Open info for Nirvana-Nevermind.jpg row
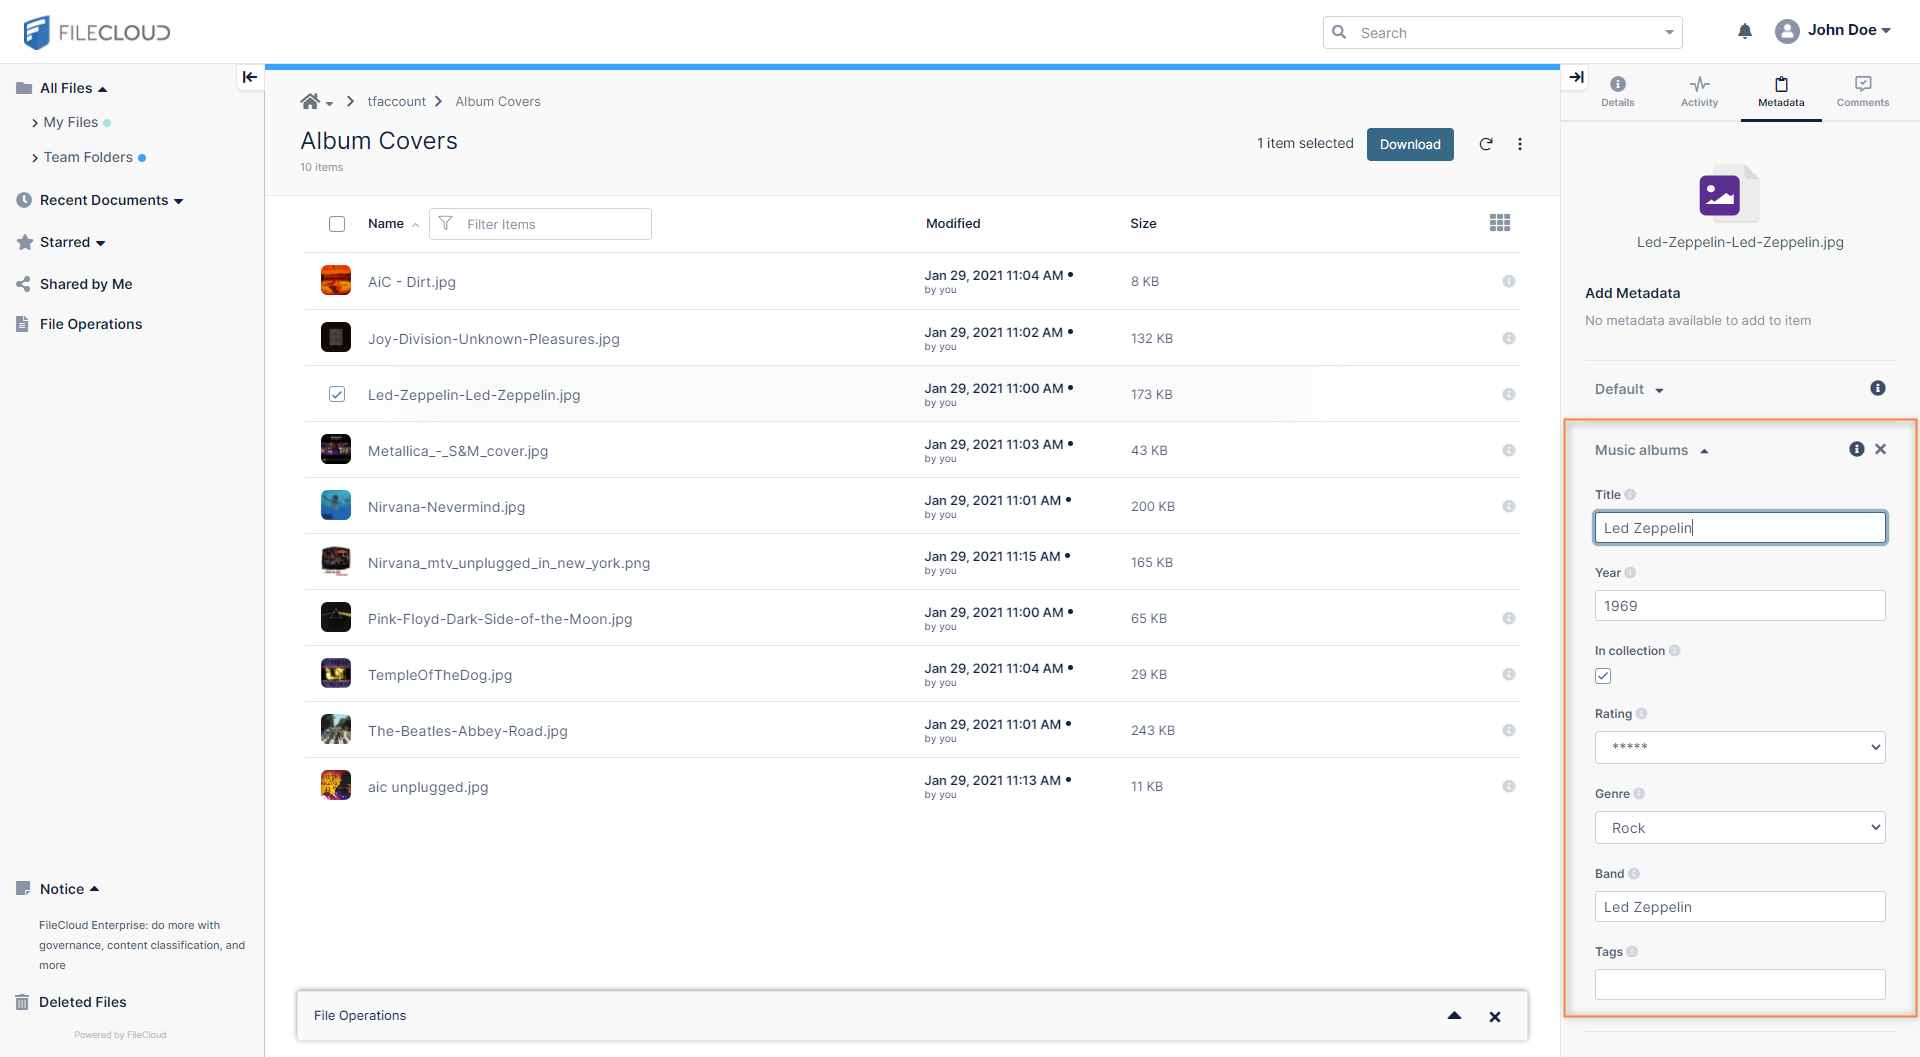1920x1057 pixels. point(1509,506)
